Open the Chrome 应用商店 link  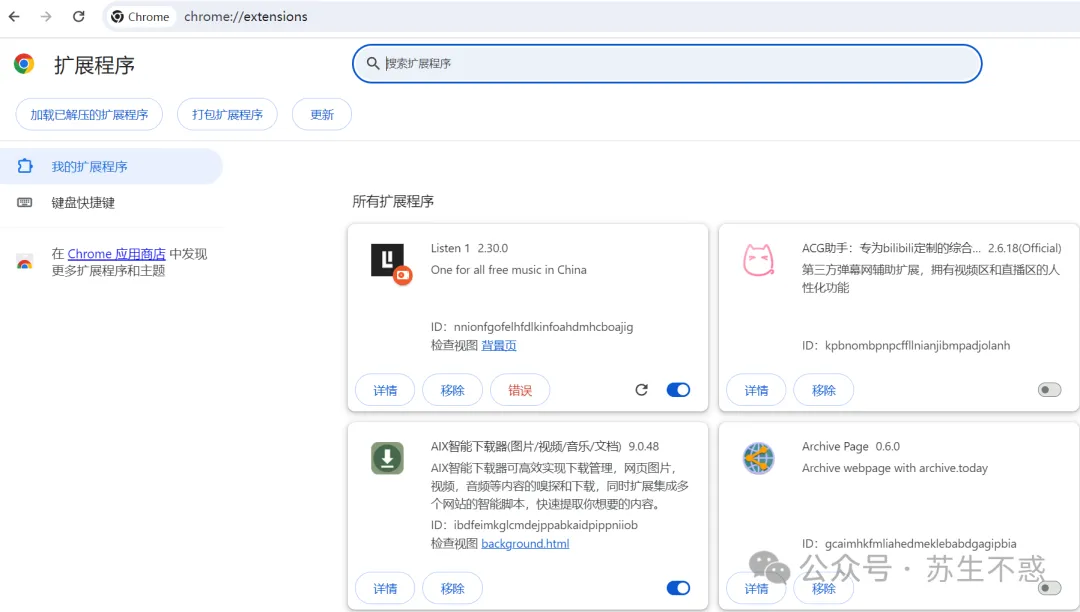click(116, 254)
